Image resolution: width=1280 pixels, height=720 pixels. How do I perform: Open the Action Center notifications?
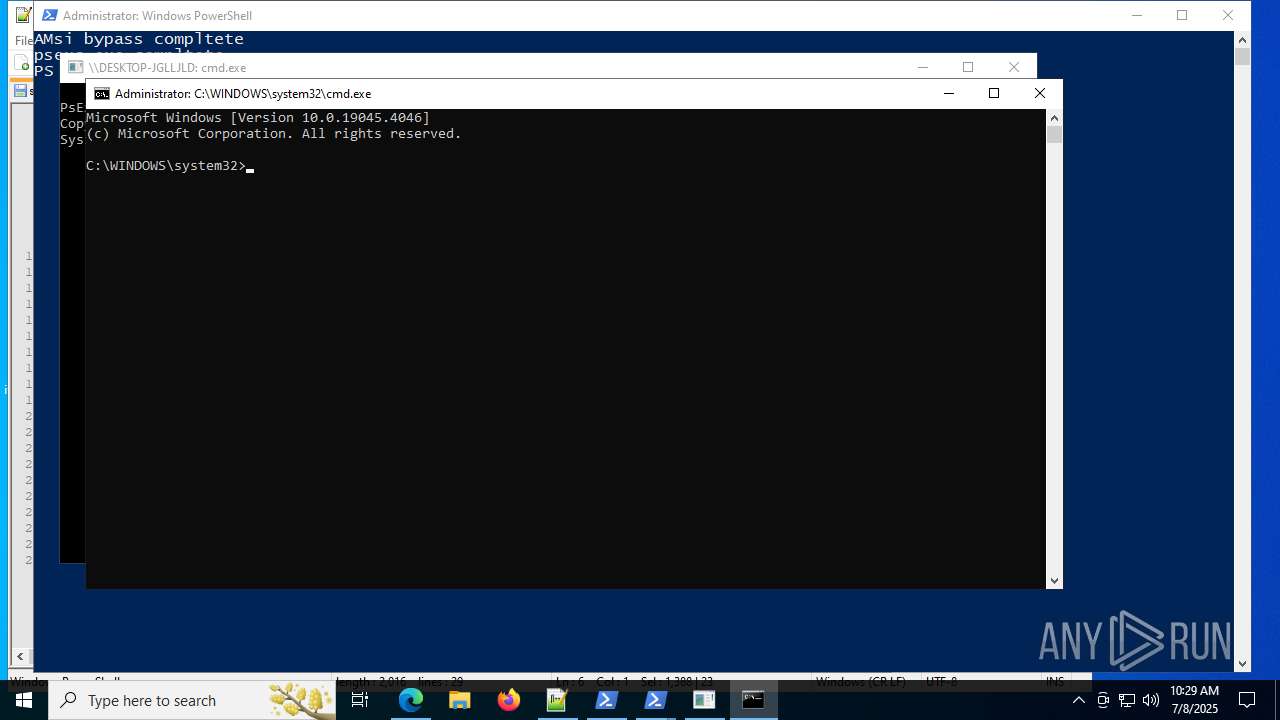coord(1247,700)
